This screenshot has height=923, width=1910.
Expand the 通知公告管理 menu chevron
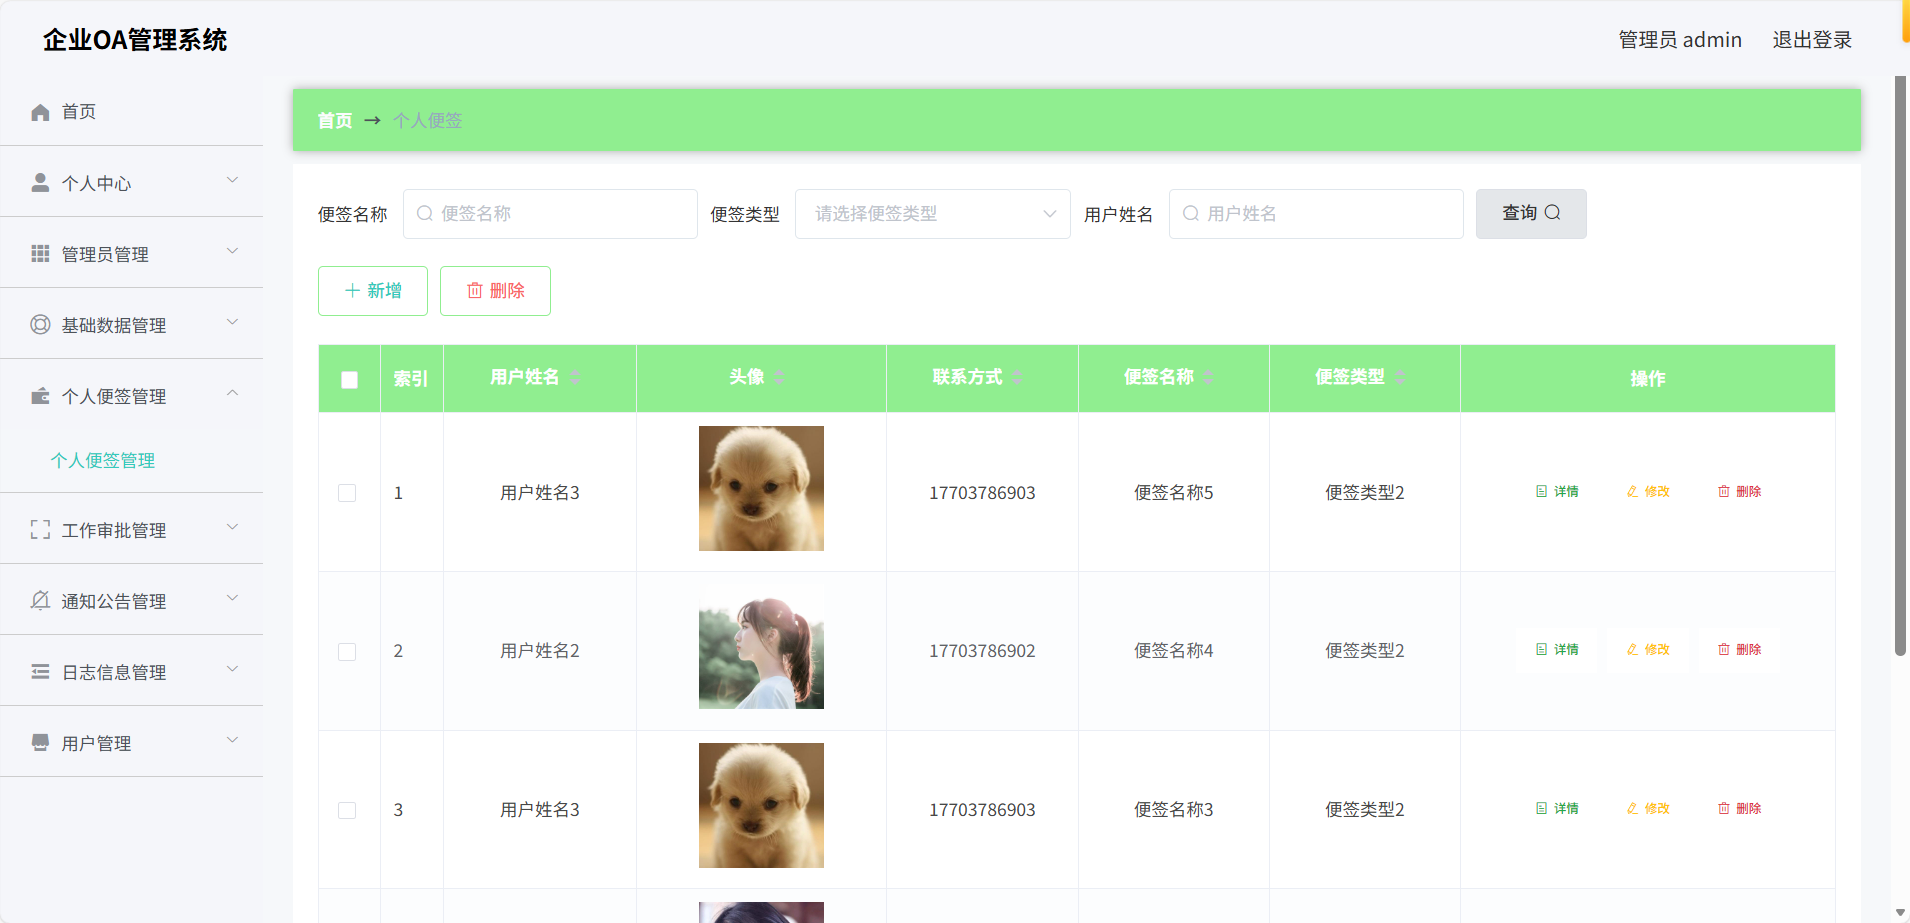point(232,598)
